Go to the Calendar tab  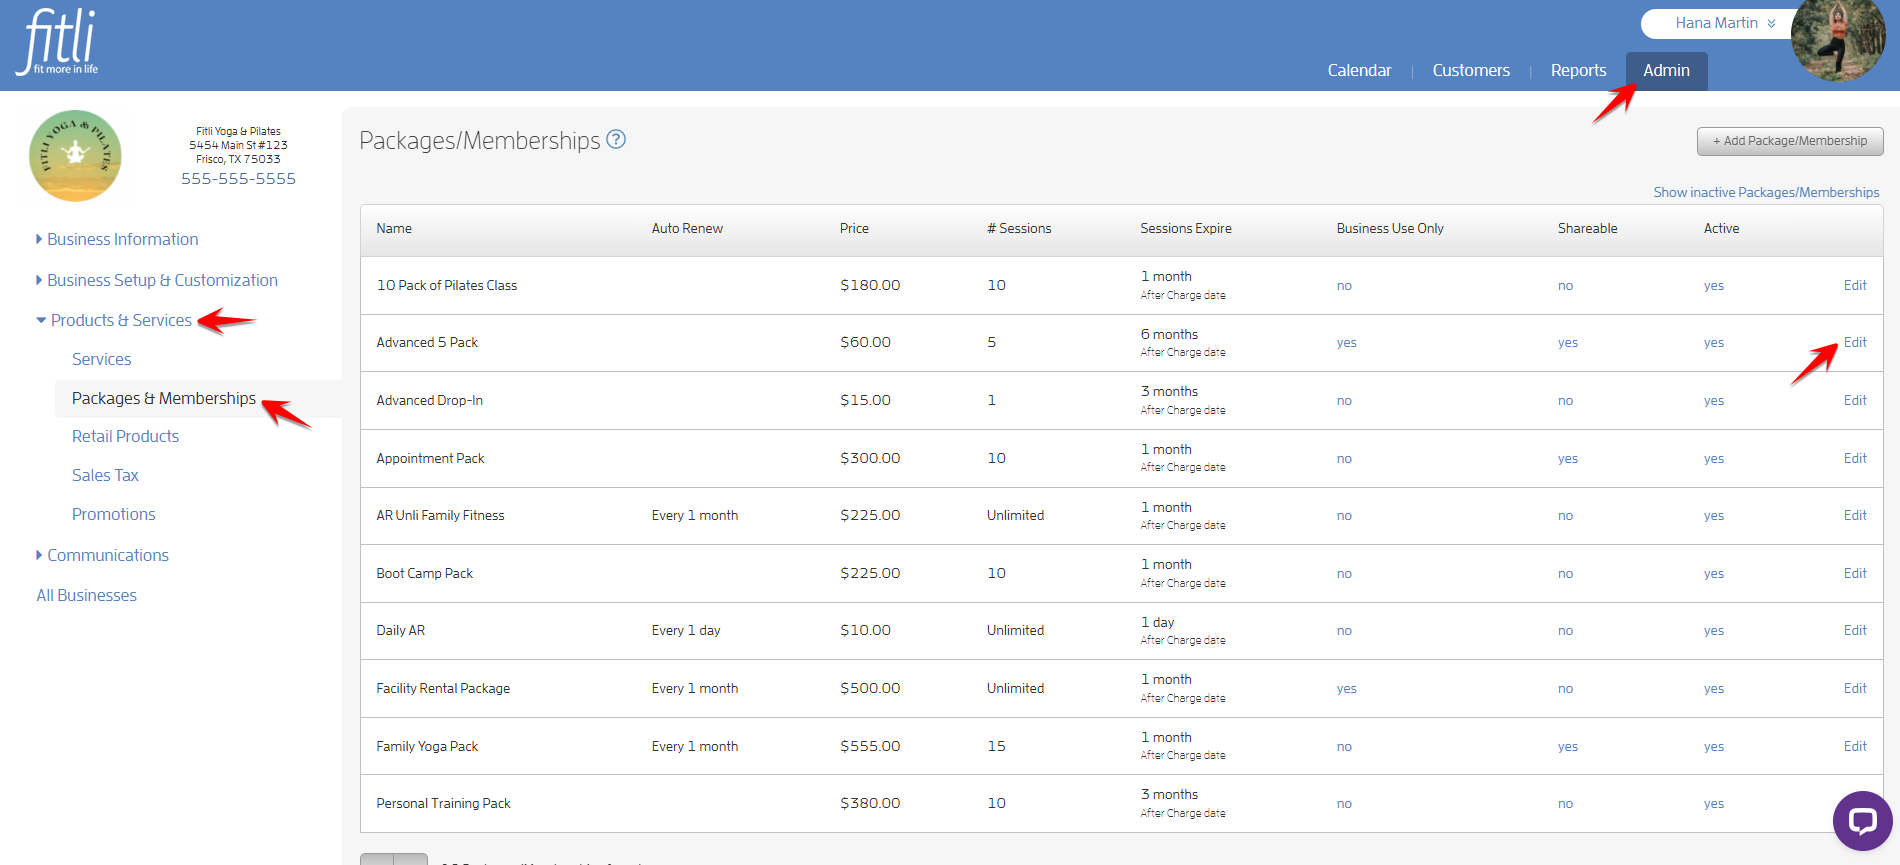pyautogui.click(x=1359, y=70)
